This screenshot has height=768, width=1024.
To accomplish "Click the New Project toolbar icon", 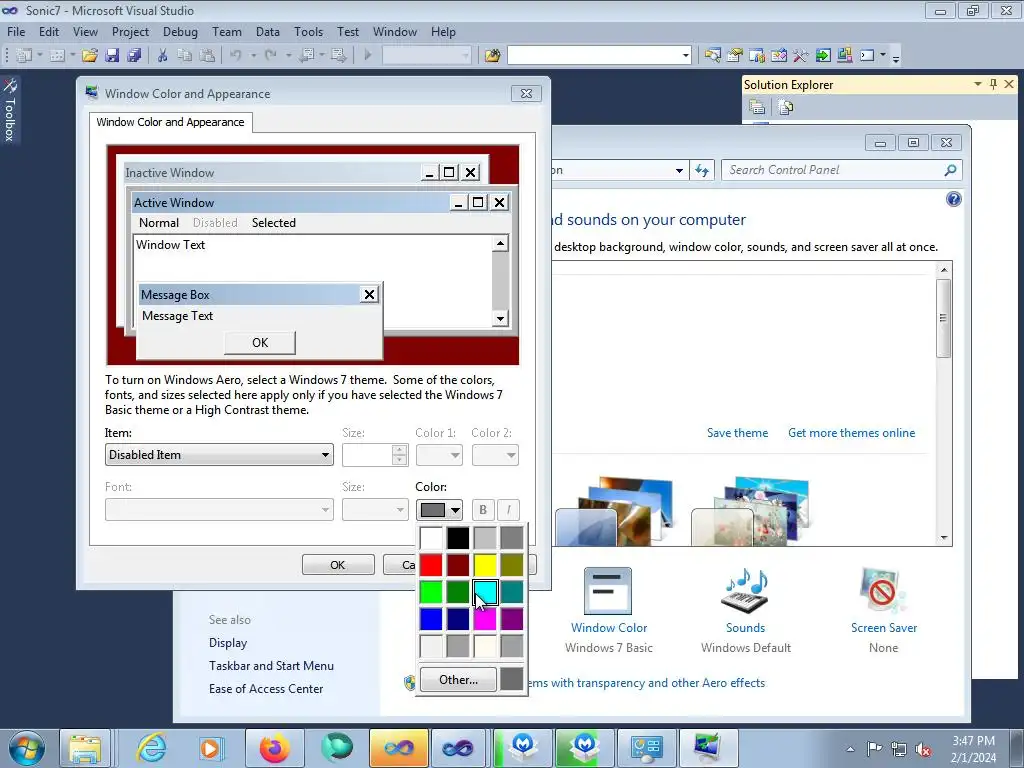I will coord(24,56).
